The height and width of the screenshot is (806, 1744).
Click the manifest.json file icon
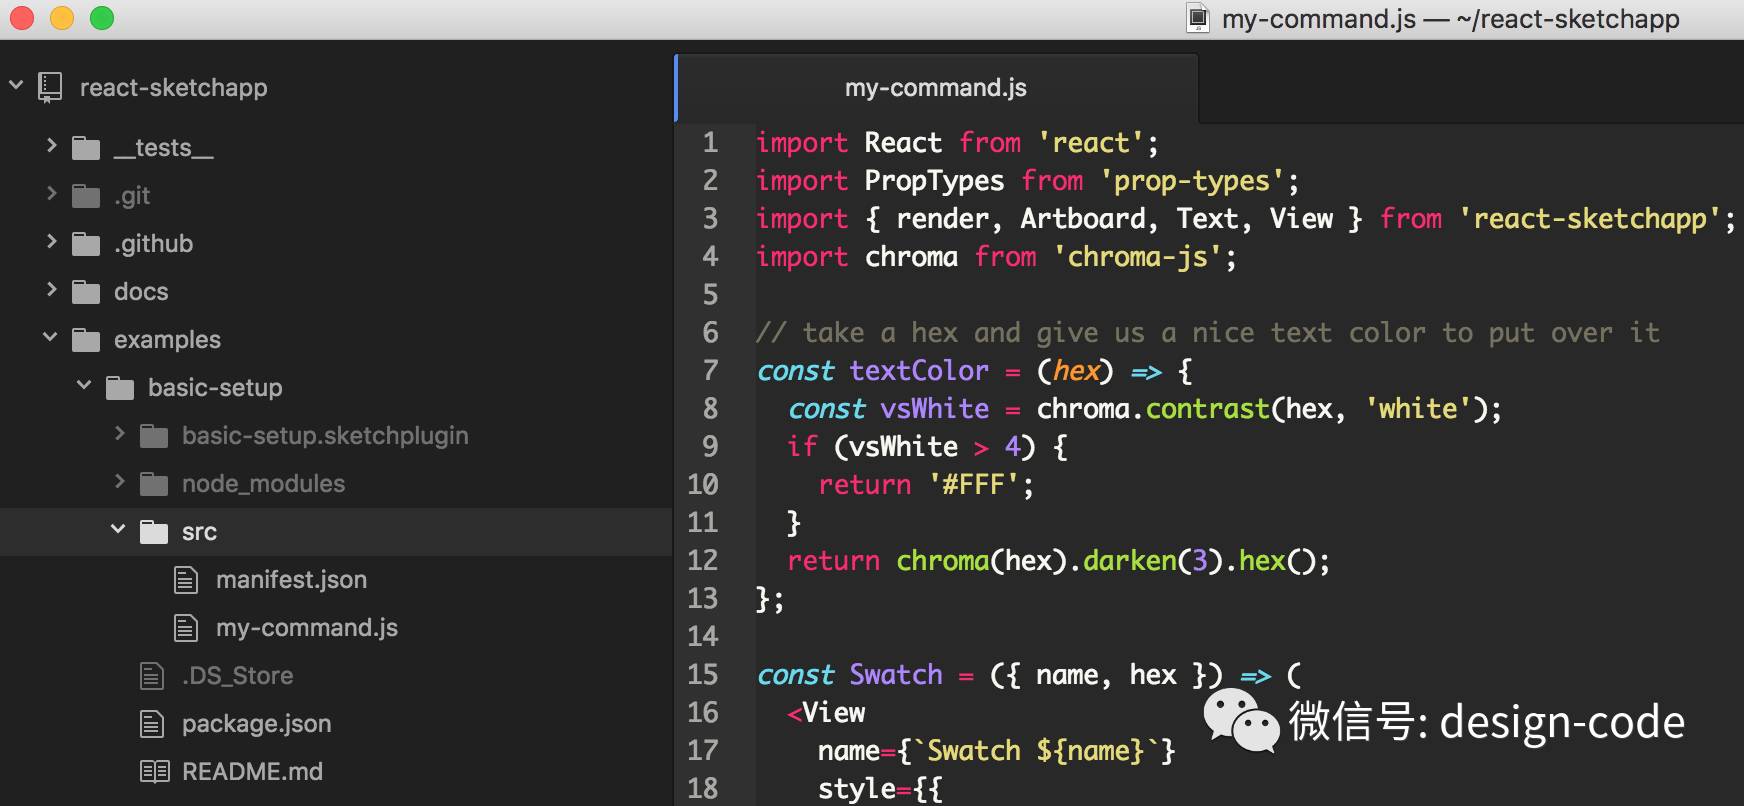pyautogui.click(x=186, y=580)
